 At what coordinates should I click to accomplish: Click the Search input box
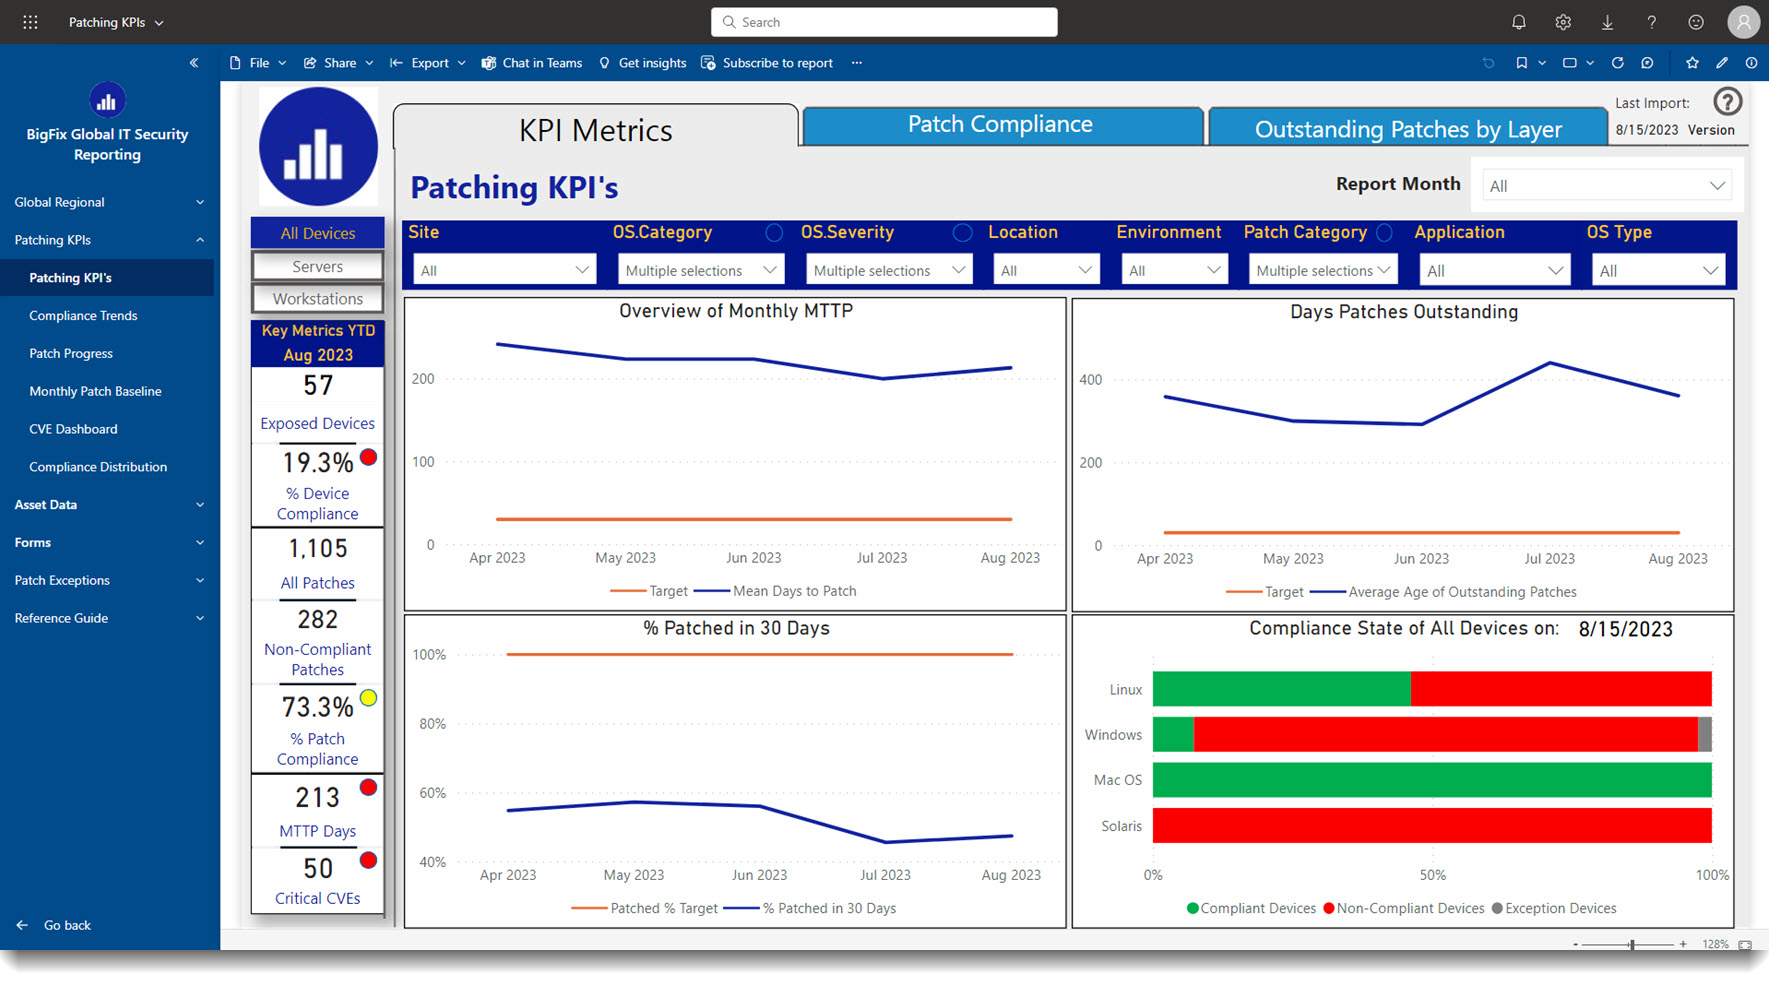tap(884, 22)
